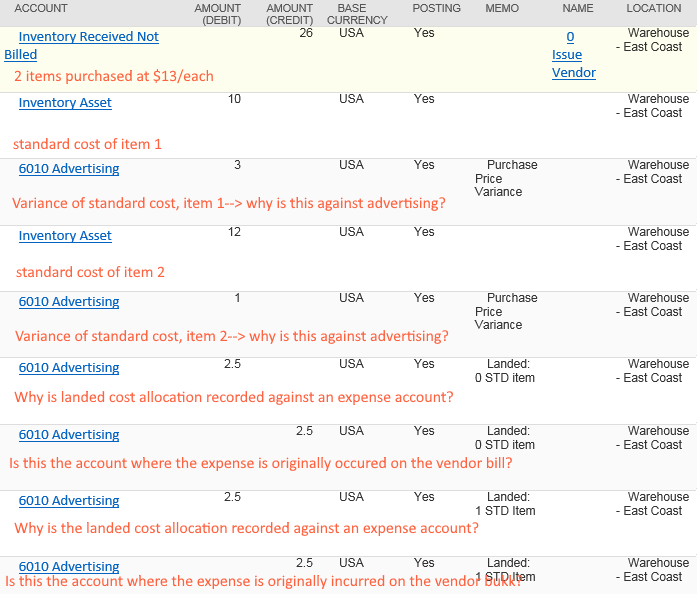Click the note 'Why is the landed cost allocation recorded'
697x594 pixels.
[x=152, y=528]
